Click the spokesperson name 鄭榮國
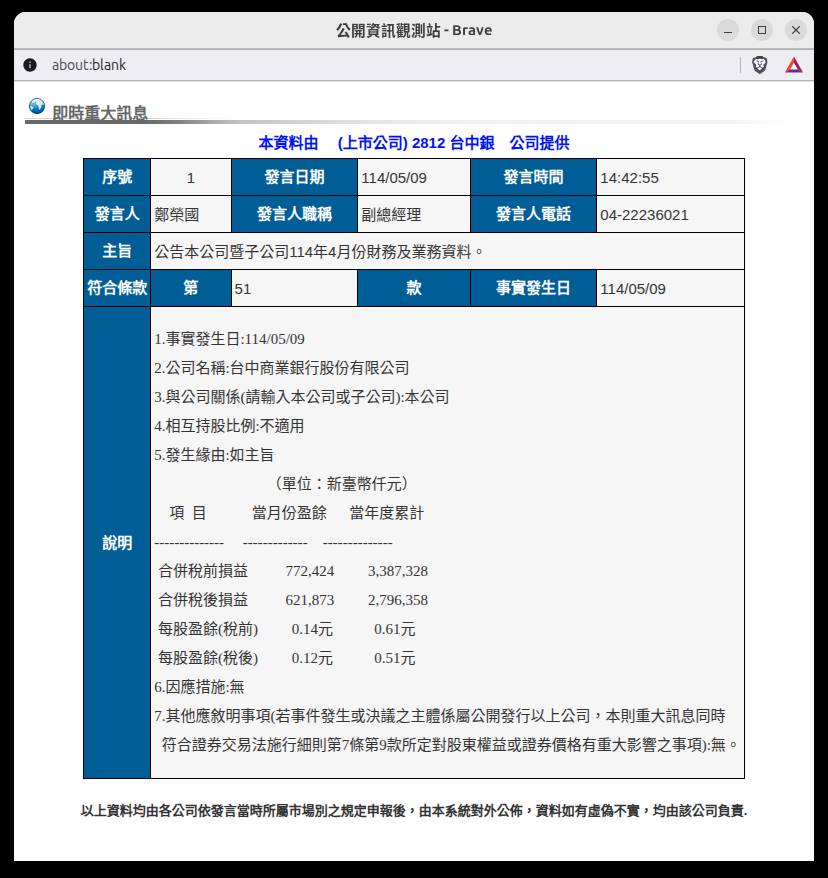Viewport: 828px width, 878px height. (x=176, y=215)
